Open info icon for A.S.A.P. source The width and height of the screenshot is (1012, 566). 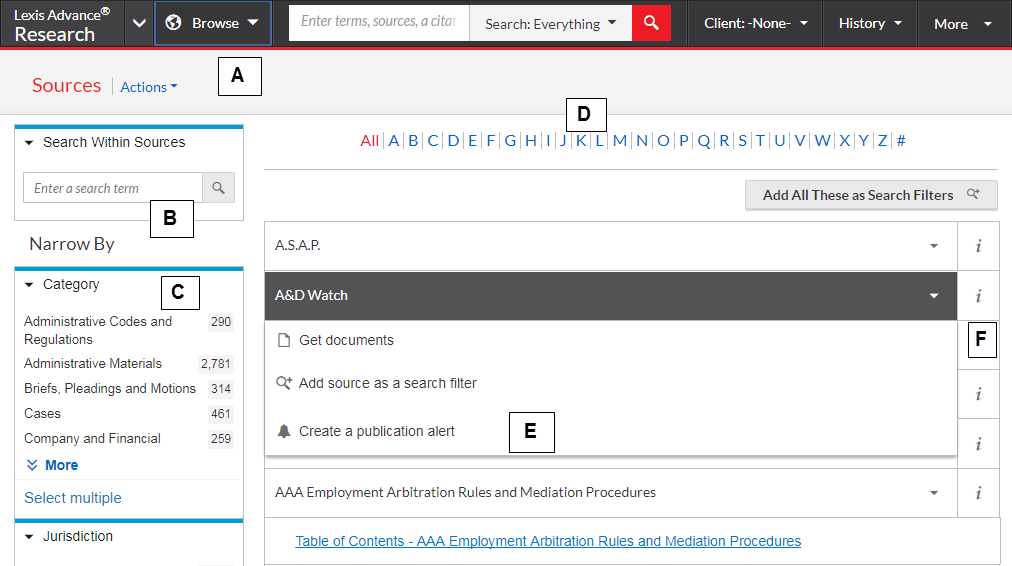[x=978, y=246]
